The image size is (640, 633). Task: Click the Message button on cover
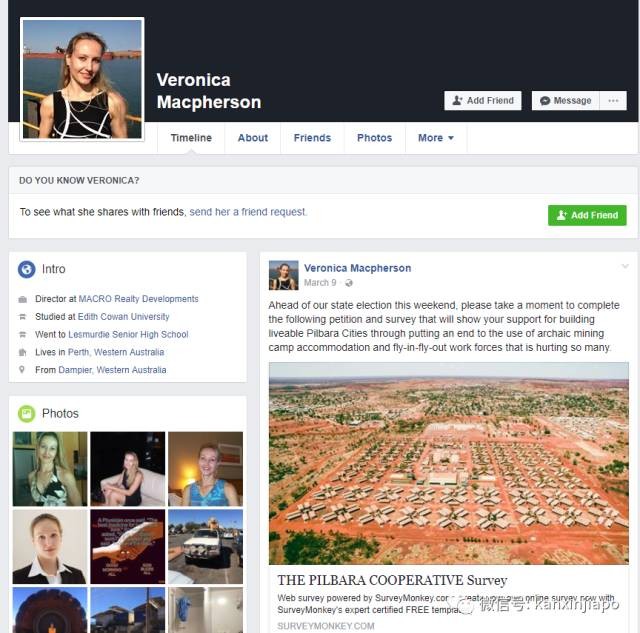(566, 101)
